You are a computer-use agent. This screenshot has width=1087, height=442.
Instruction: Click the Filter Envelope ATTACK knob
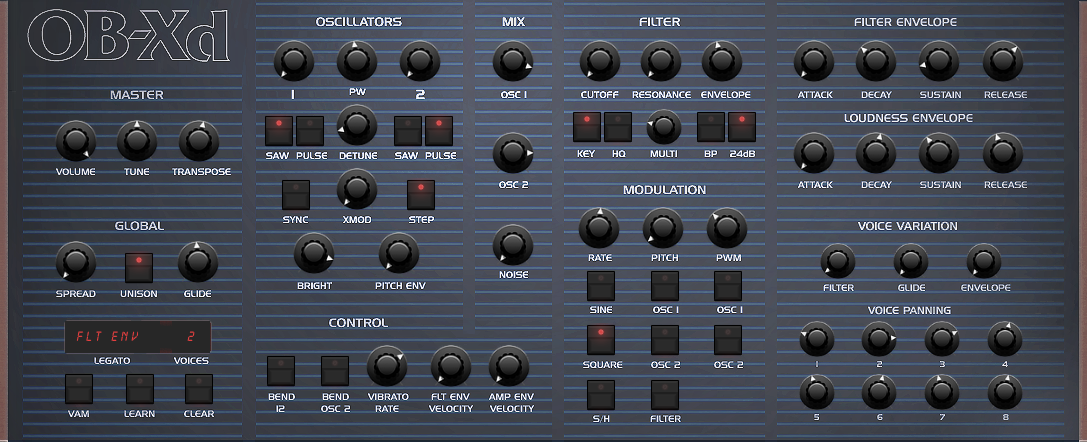pos(814,61)
